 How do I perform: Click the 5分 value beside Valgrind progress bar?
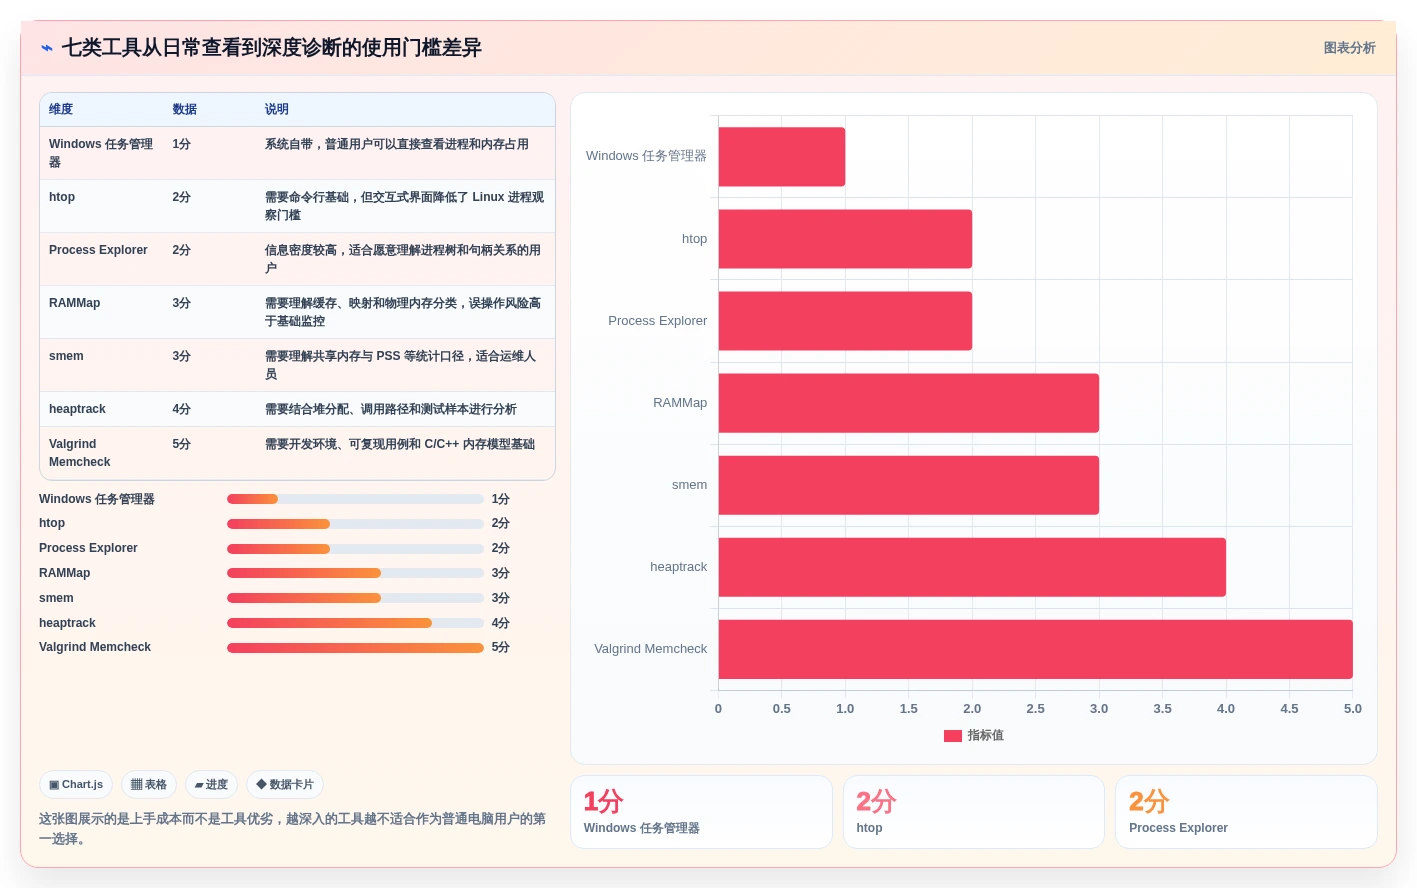501,648
